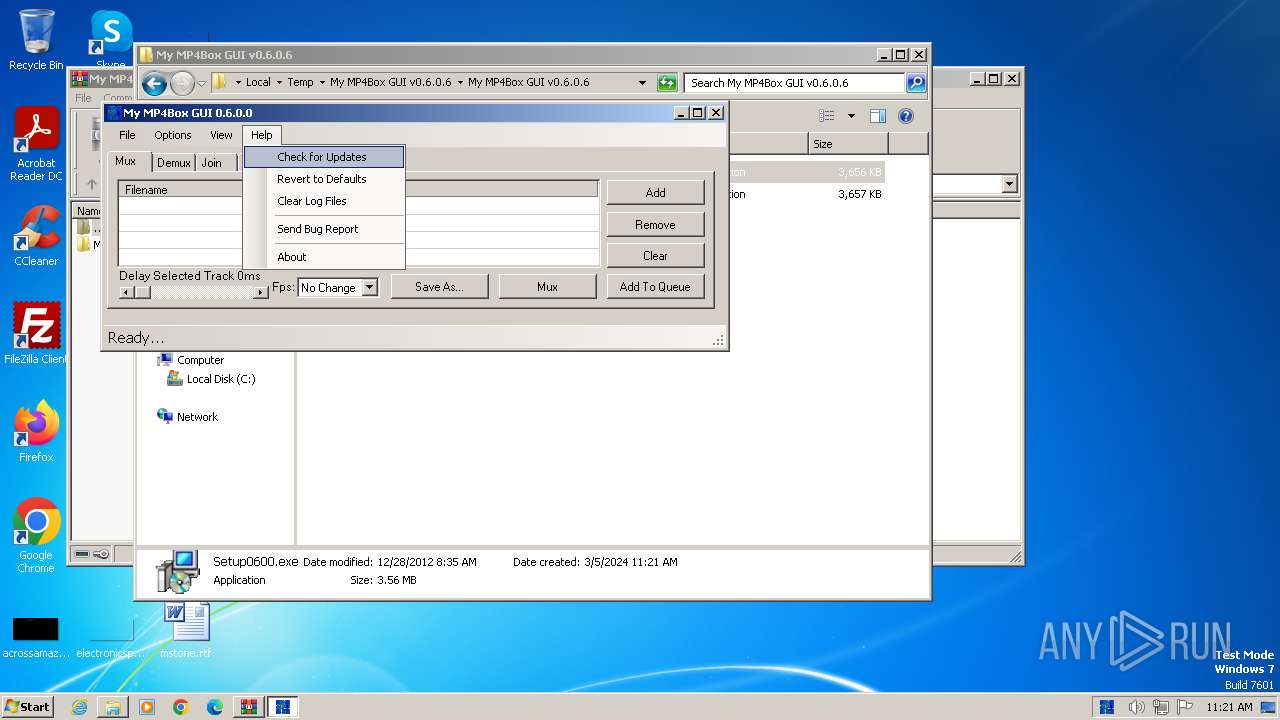Viewport: 1280px width, 720px height.
Task: Click the Clear button
Action: (x=655, y=256)
